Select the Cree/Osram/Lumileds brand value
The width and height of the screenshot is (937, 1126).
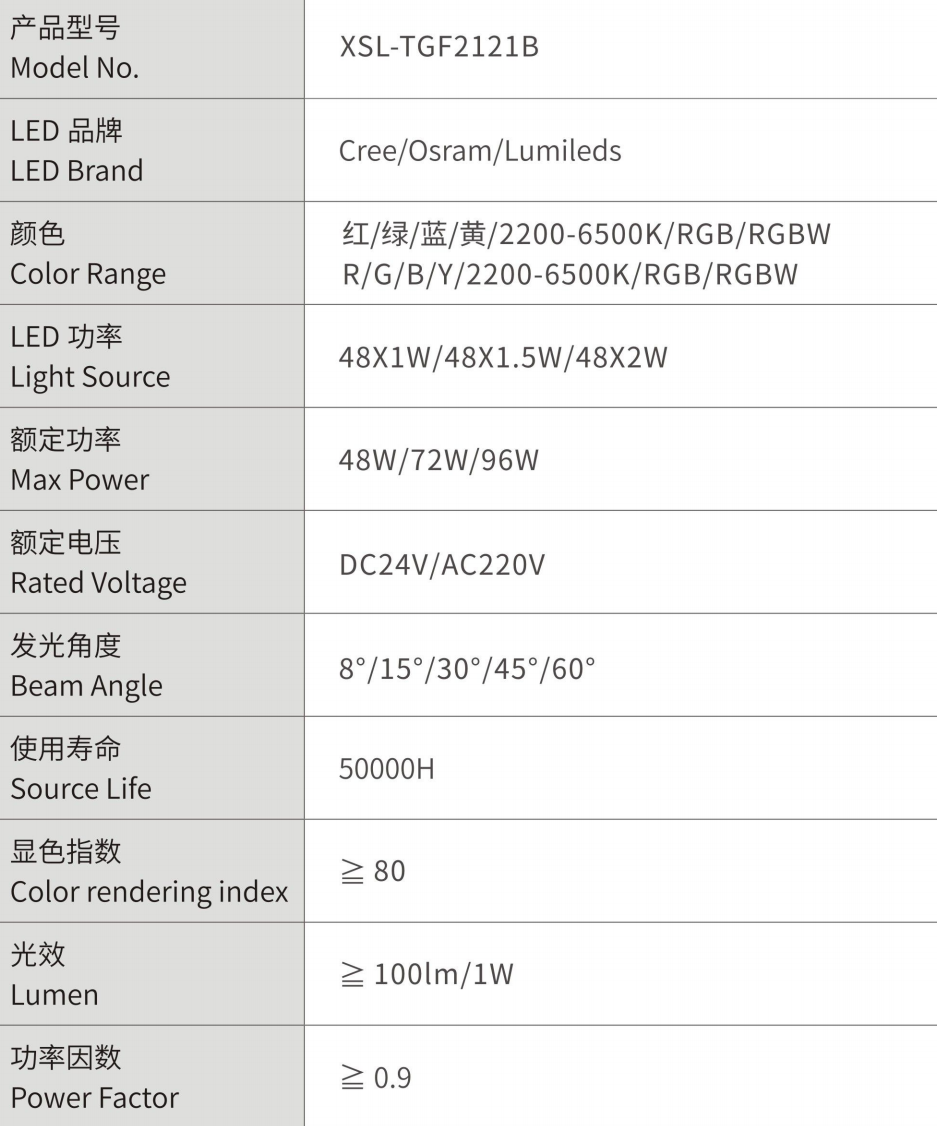(x=480, y=151)
